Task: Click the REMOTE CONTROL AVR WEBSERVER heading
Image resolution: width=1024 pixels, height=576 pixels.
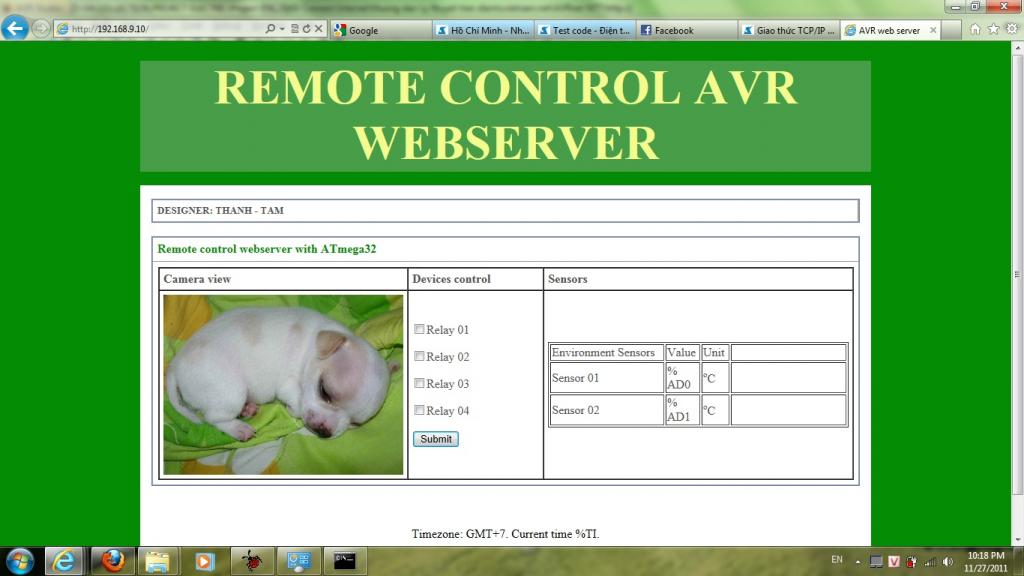Action: click(x=505, y=115)
